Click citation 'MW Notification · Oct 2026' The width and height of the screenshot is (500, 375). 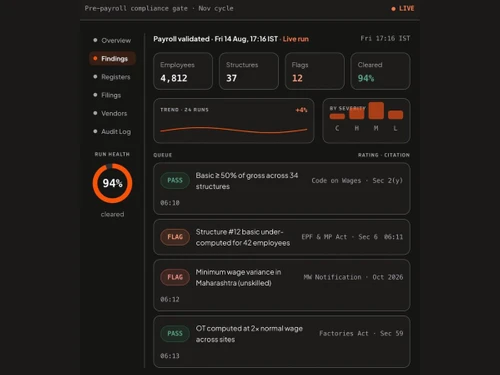pos(353,277)
